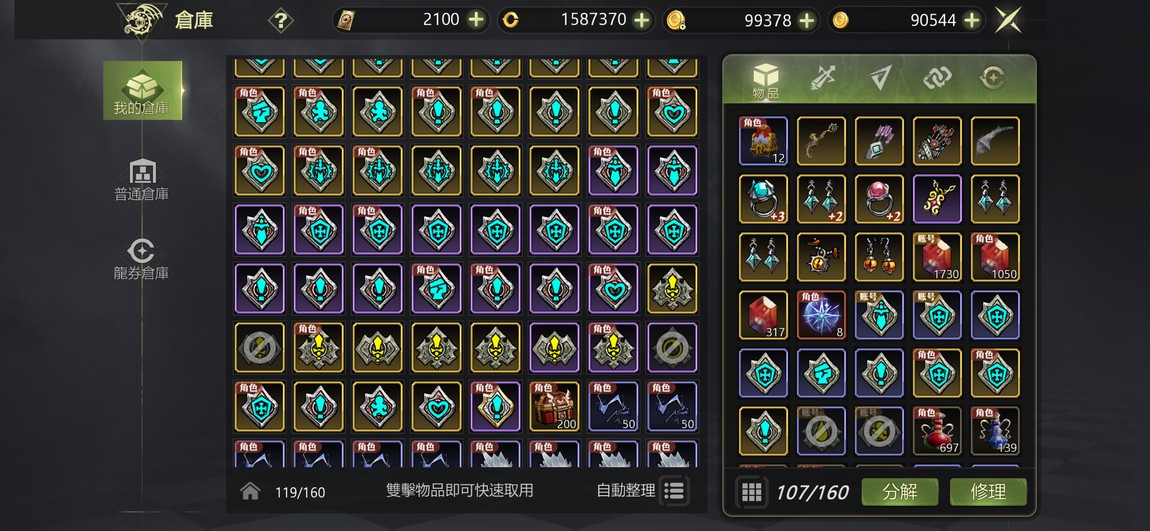Switch to the triangle arrow inventory tab

881,78
